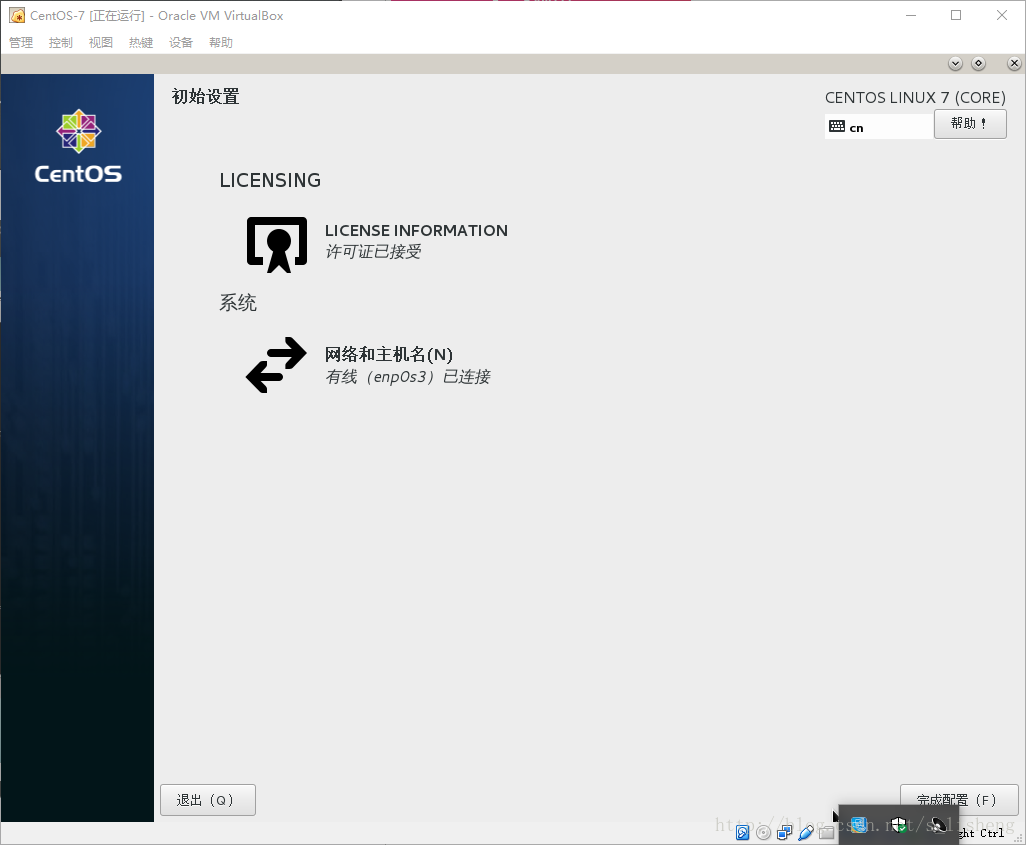Click the network adapter status icon
The image size is (1026, 845).
pos(785,833)
